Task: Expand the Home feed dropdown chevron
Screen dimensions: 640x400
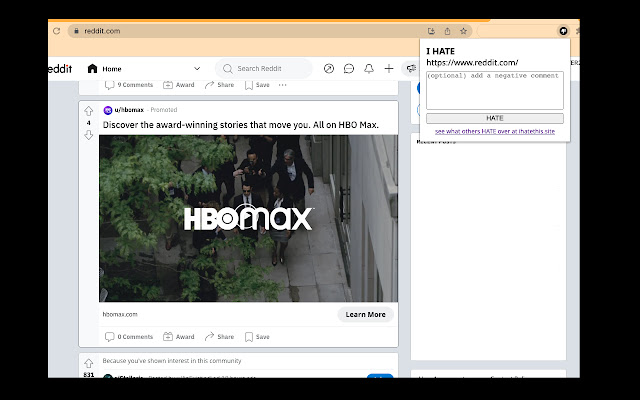Action: click(x=197, y=69)
